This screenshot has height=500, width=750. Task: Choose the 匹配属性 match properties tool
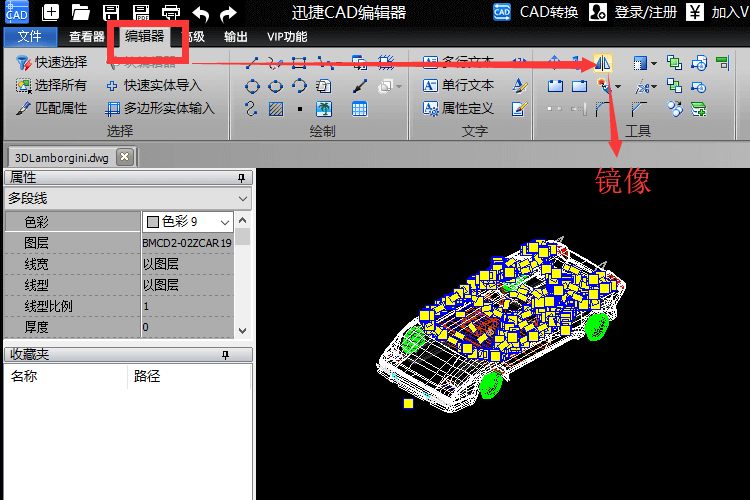click(x=52, y=108)
